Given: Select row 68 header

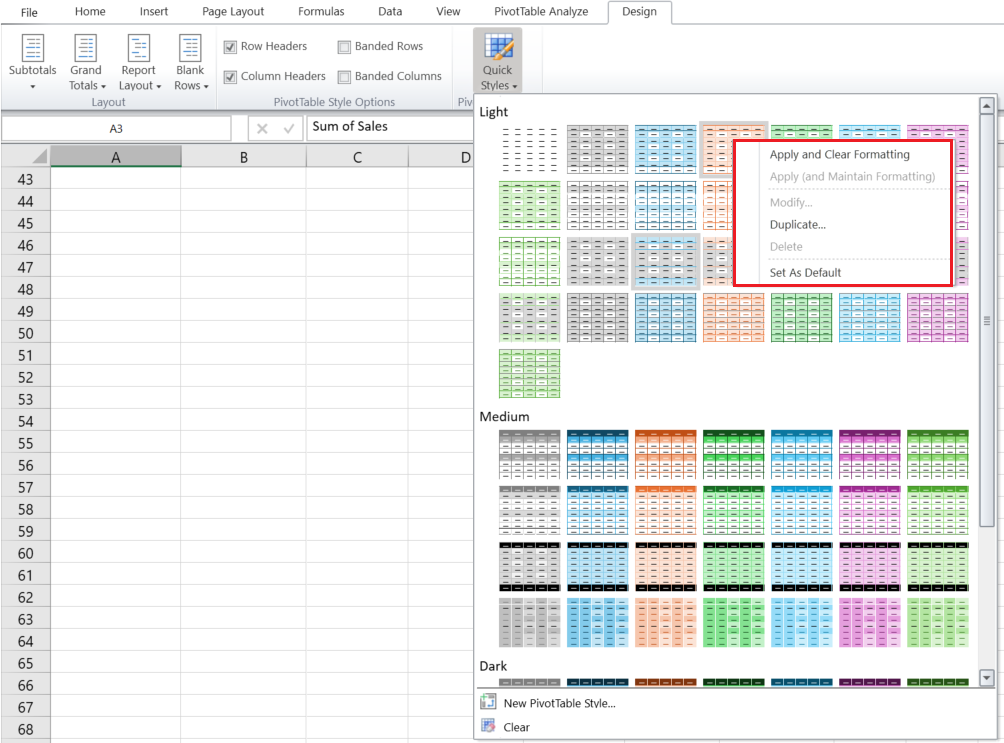Looking at the screenshot, I should point(26,729).
